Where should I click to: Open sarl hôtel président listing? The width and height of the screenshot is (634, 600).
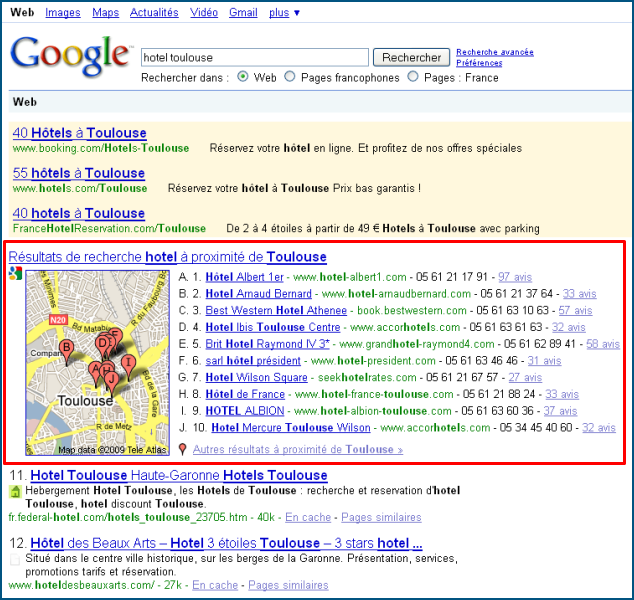[253, 361]
